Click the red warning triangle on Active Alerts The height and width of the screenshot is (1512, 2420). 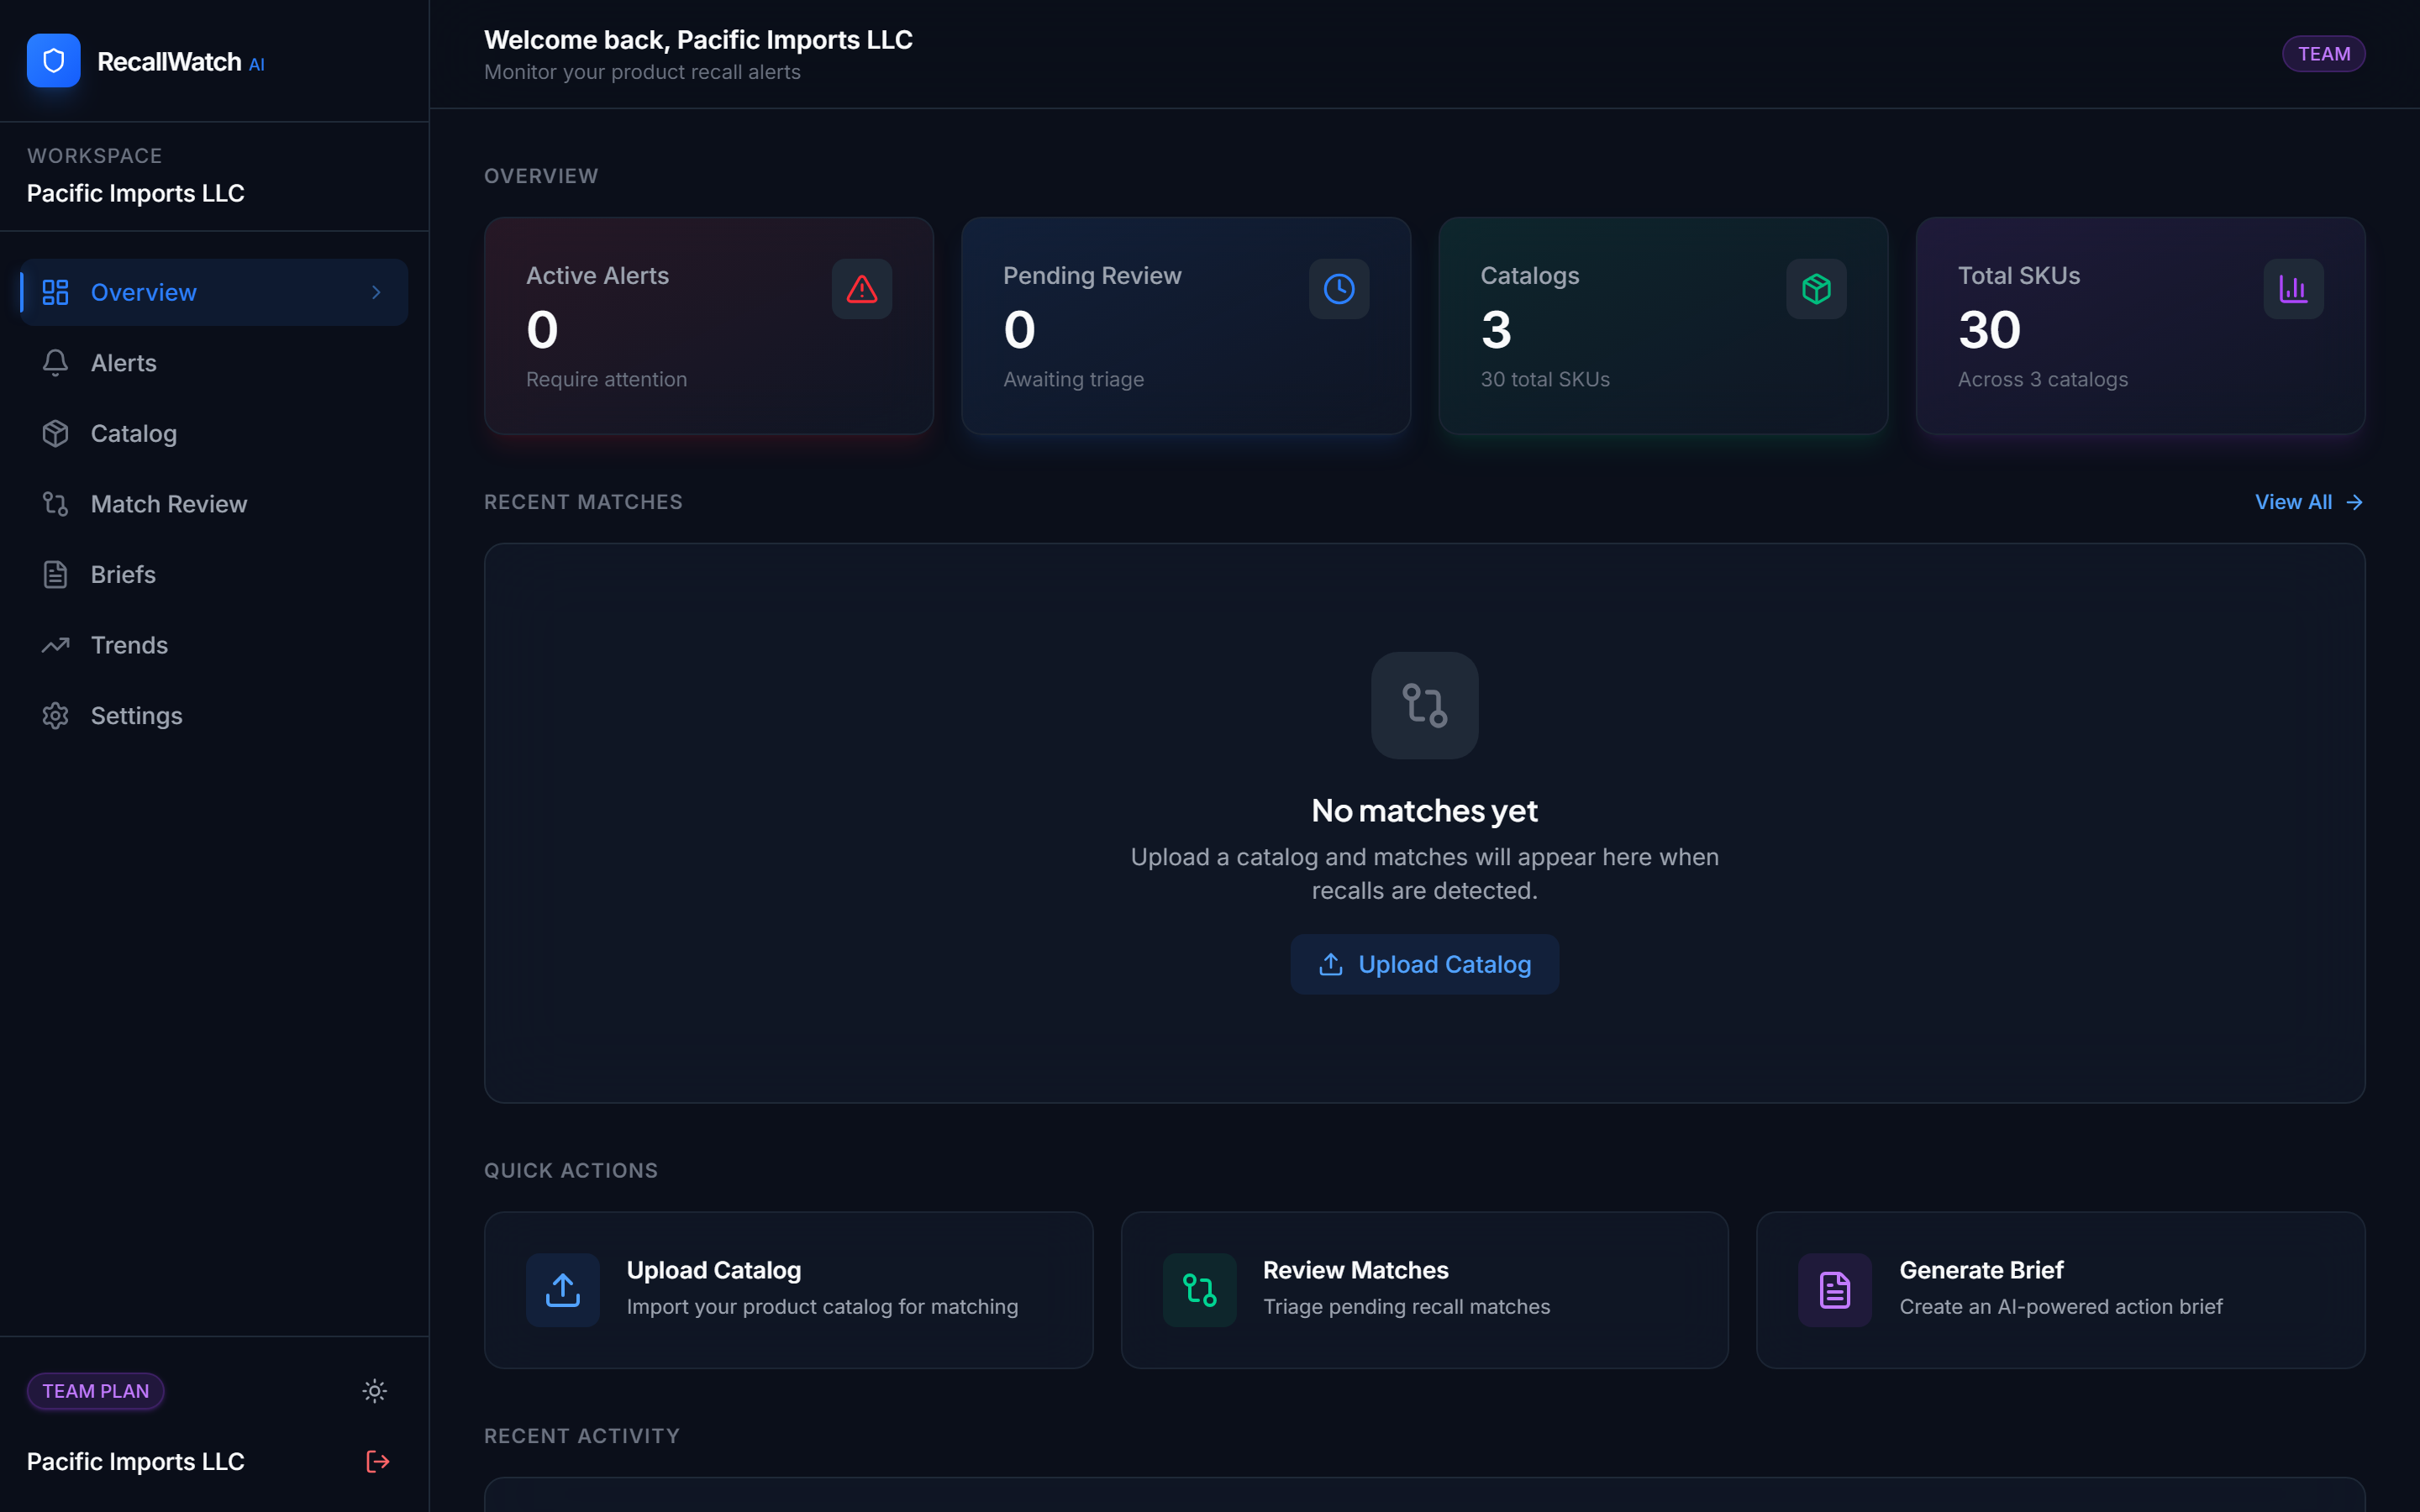tap(860, 289)
